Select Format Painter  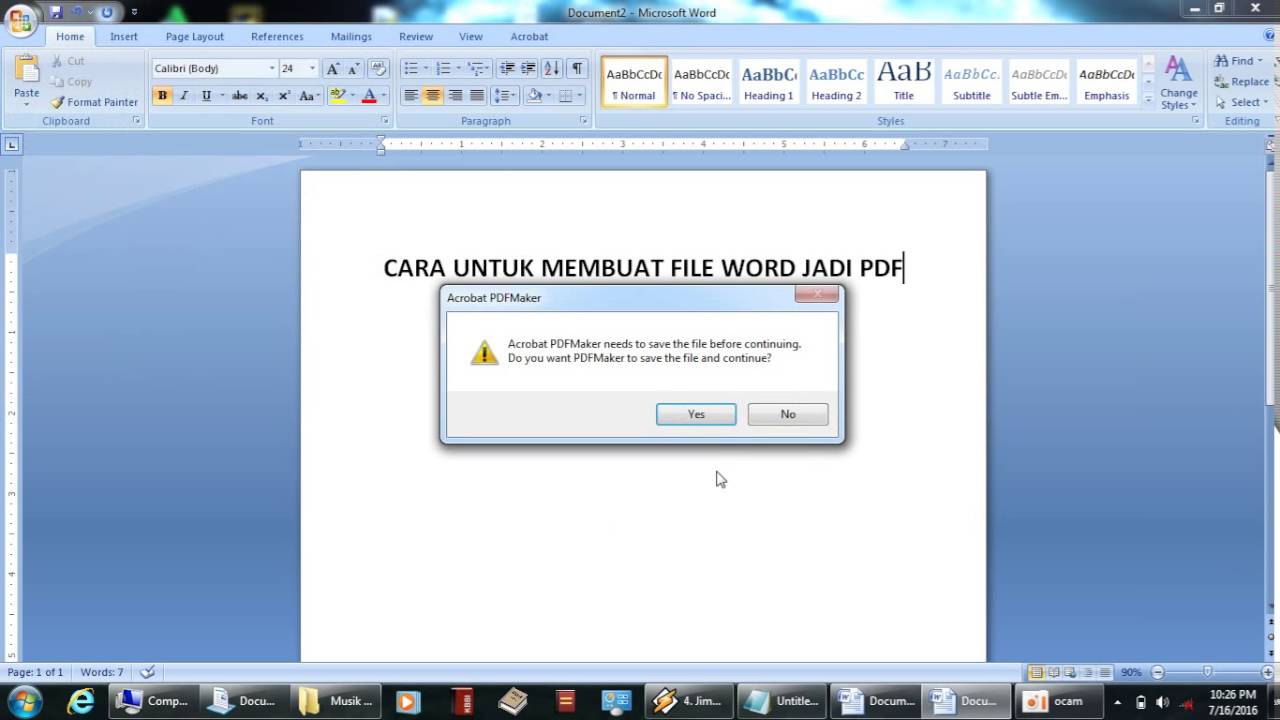point(95,102)
